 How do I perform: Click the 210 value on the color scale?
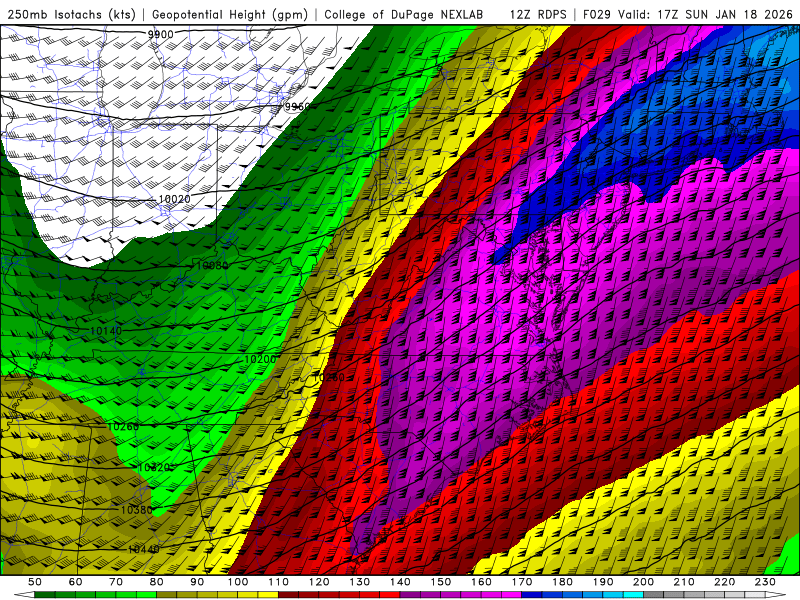point(684,582)
